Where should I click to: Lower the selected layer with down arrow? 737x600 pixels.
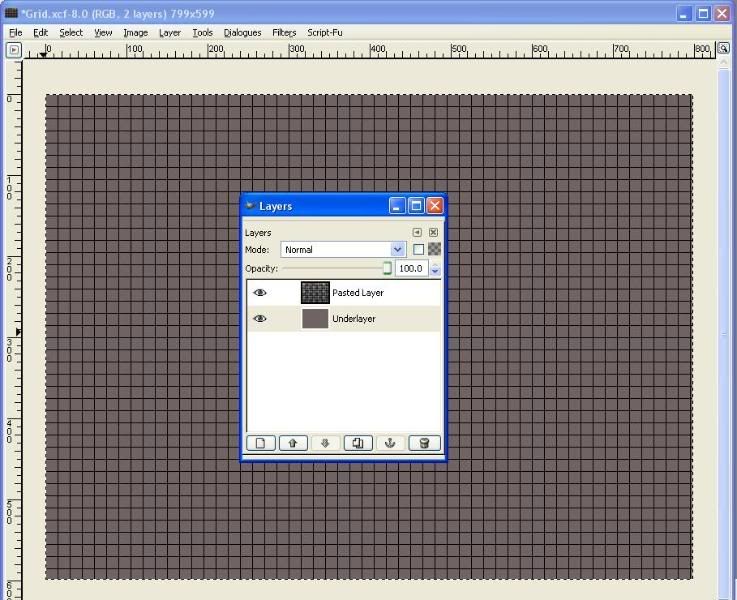pos(325,443)
